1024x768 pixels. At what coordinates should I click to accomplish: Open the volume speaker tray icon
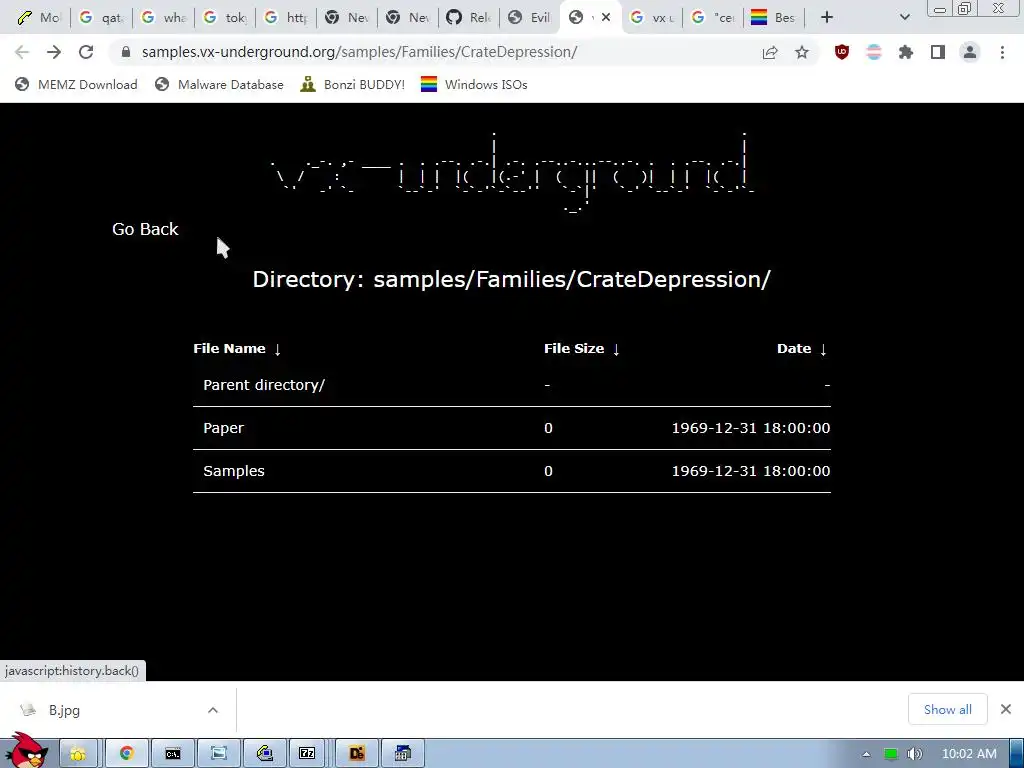click(915, 754)
